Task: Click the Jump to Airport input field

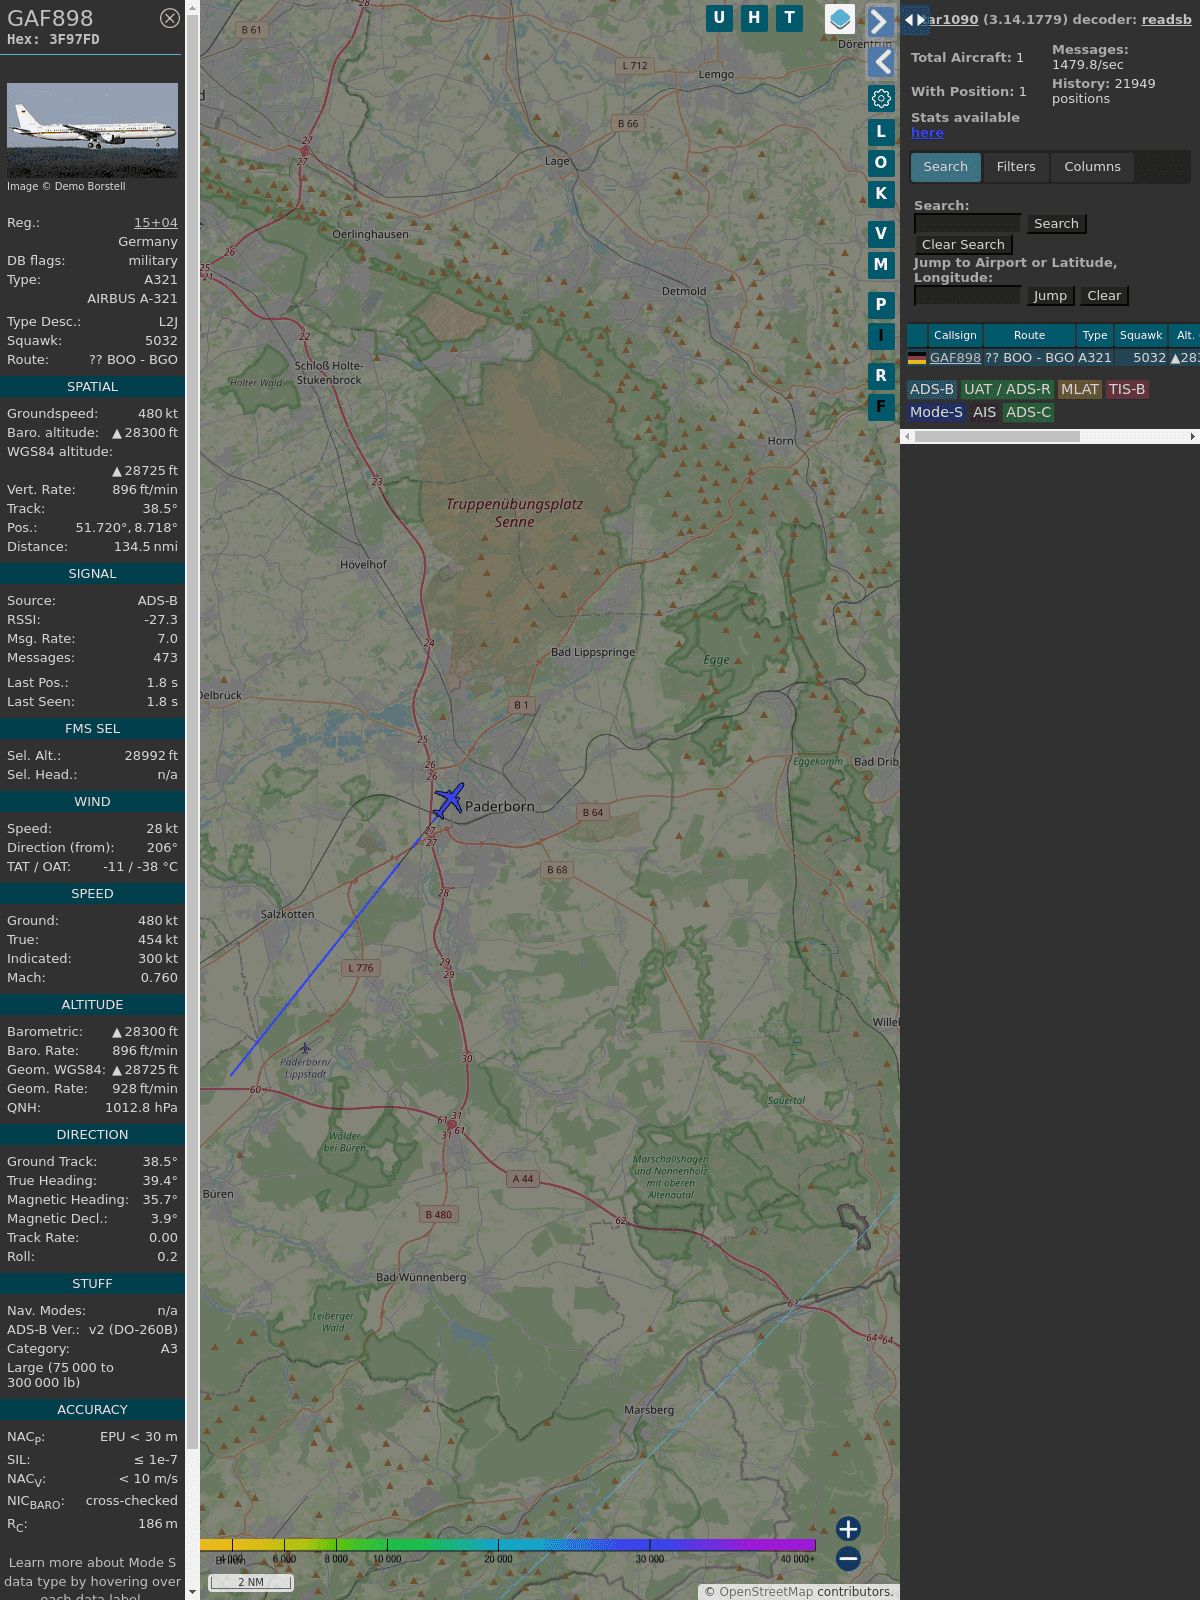Action: 967,296
